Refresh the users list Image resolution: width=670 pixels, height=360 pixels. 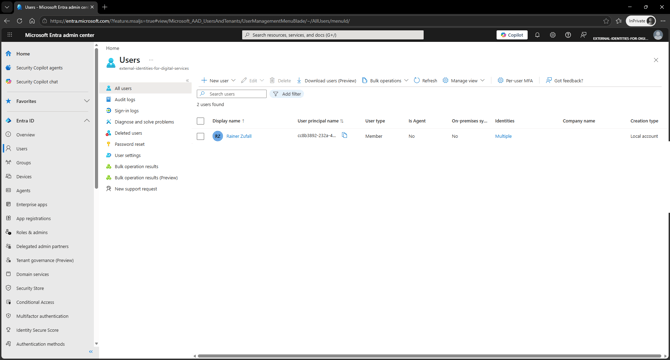(426, 81)
